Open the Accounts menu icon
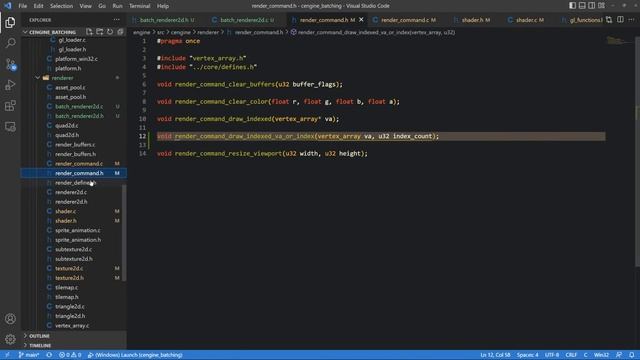This screenshot has height=360, width=640. (10, 318)
